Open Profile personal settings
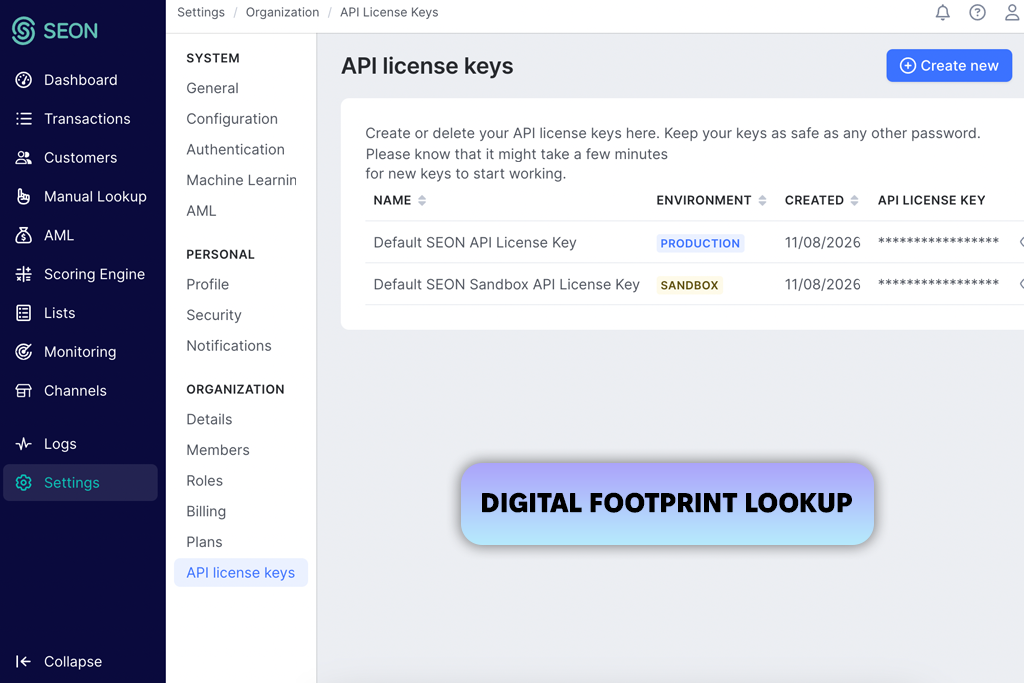Image resolution: width=1024 pixels, height=683 pixels. pos(208,285)
